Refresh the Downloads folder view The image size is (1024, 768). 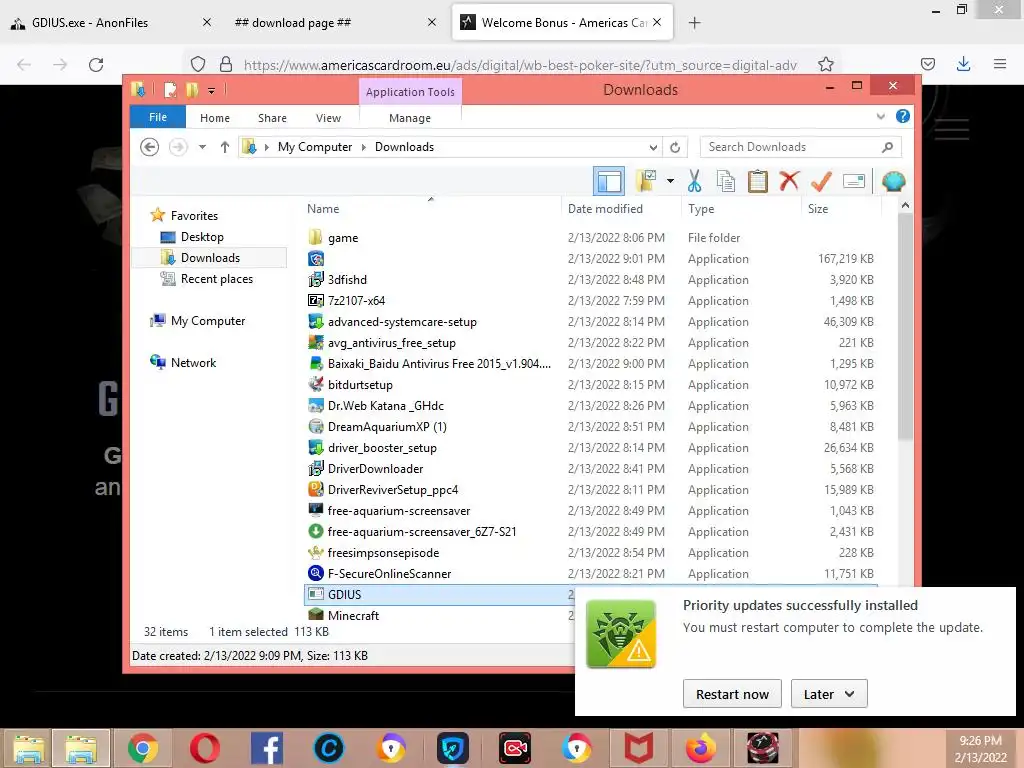click(x=675, y=147)
